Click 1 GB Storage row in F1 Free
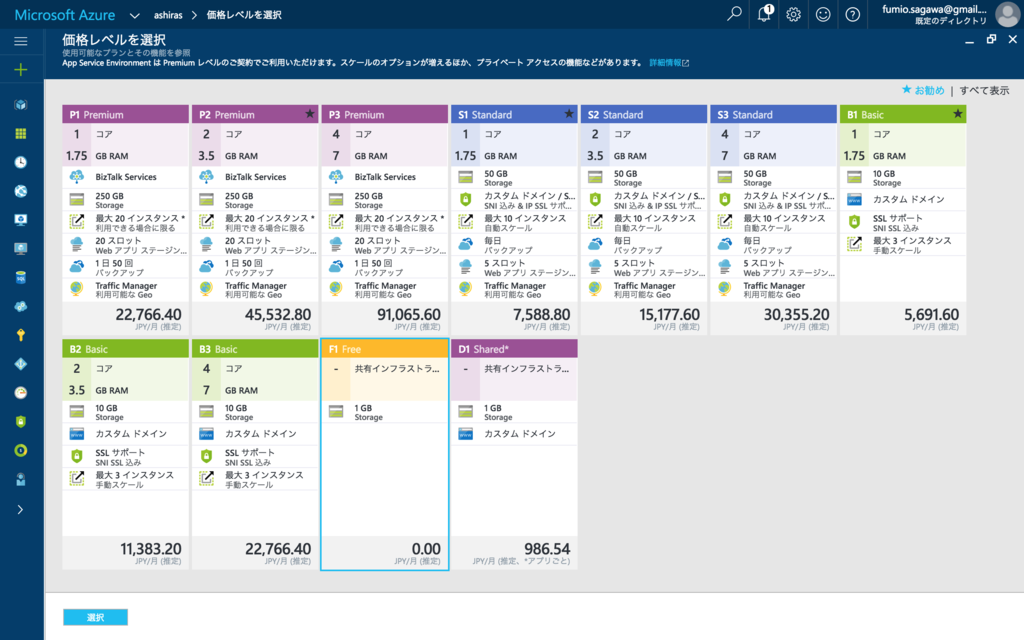1024x640 pixels. point(385,412)
